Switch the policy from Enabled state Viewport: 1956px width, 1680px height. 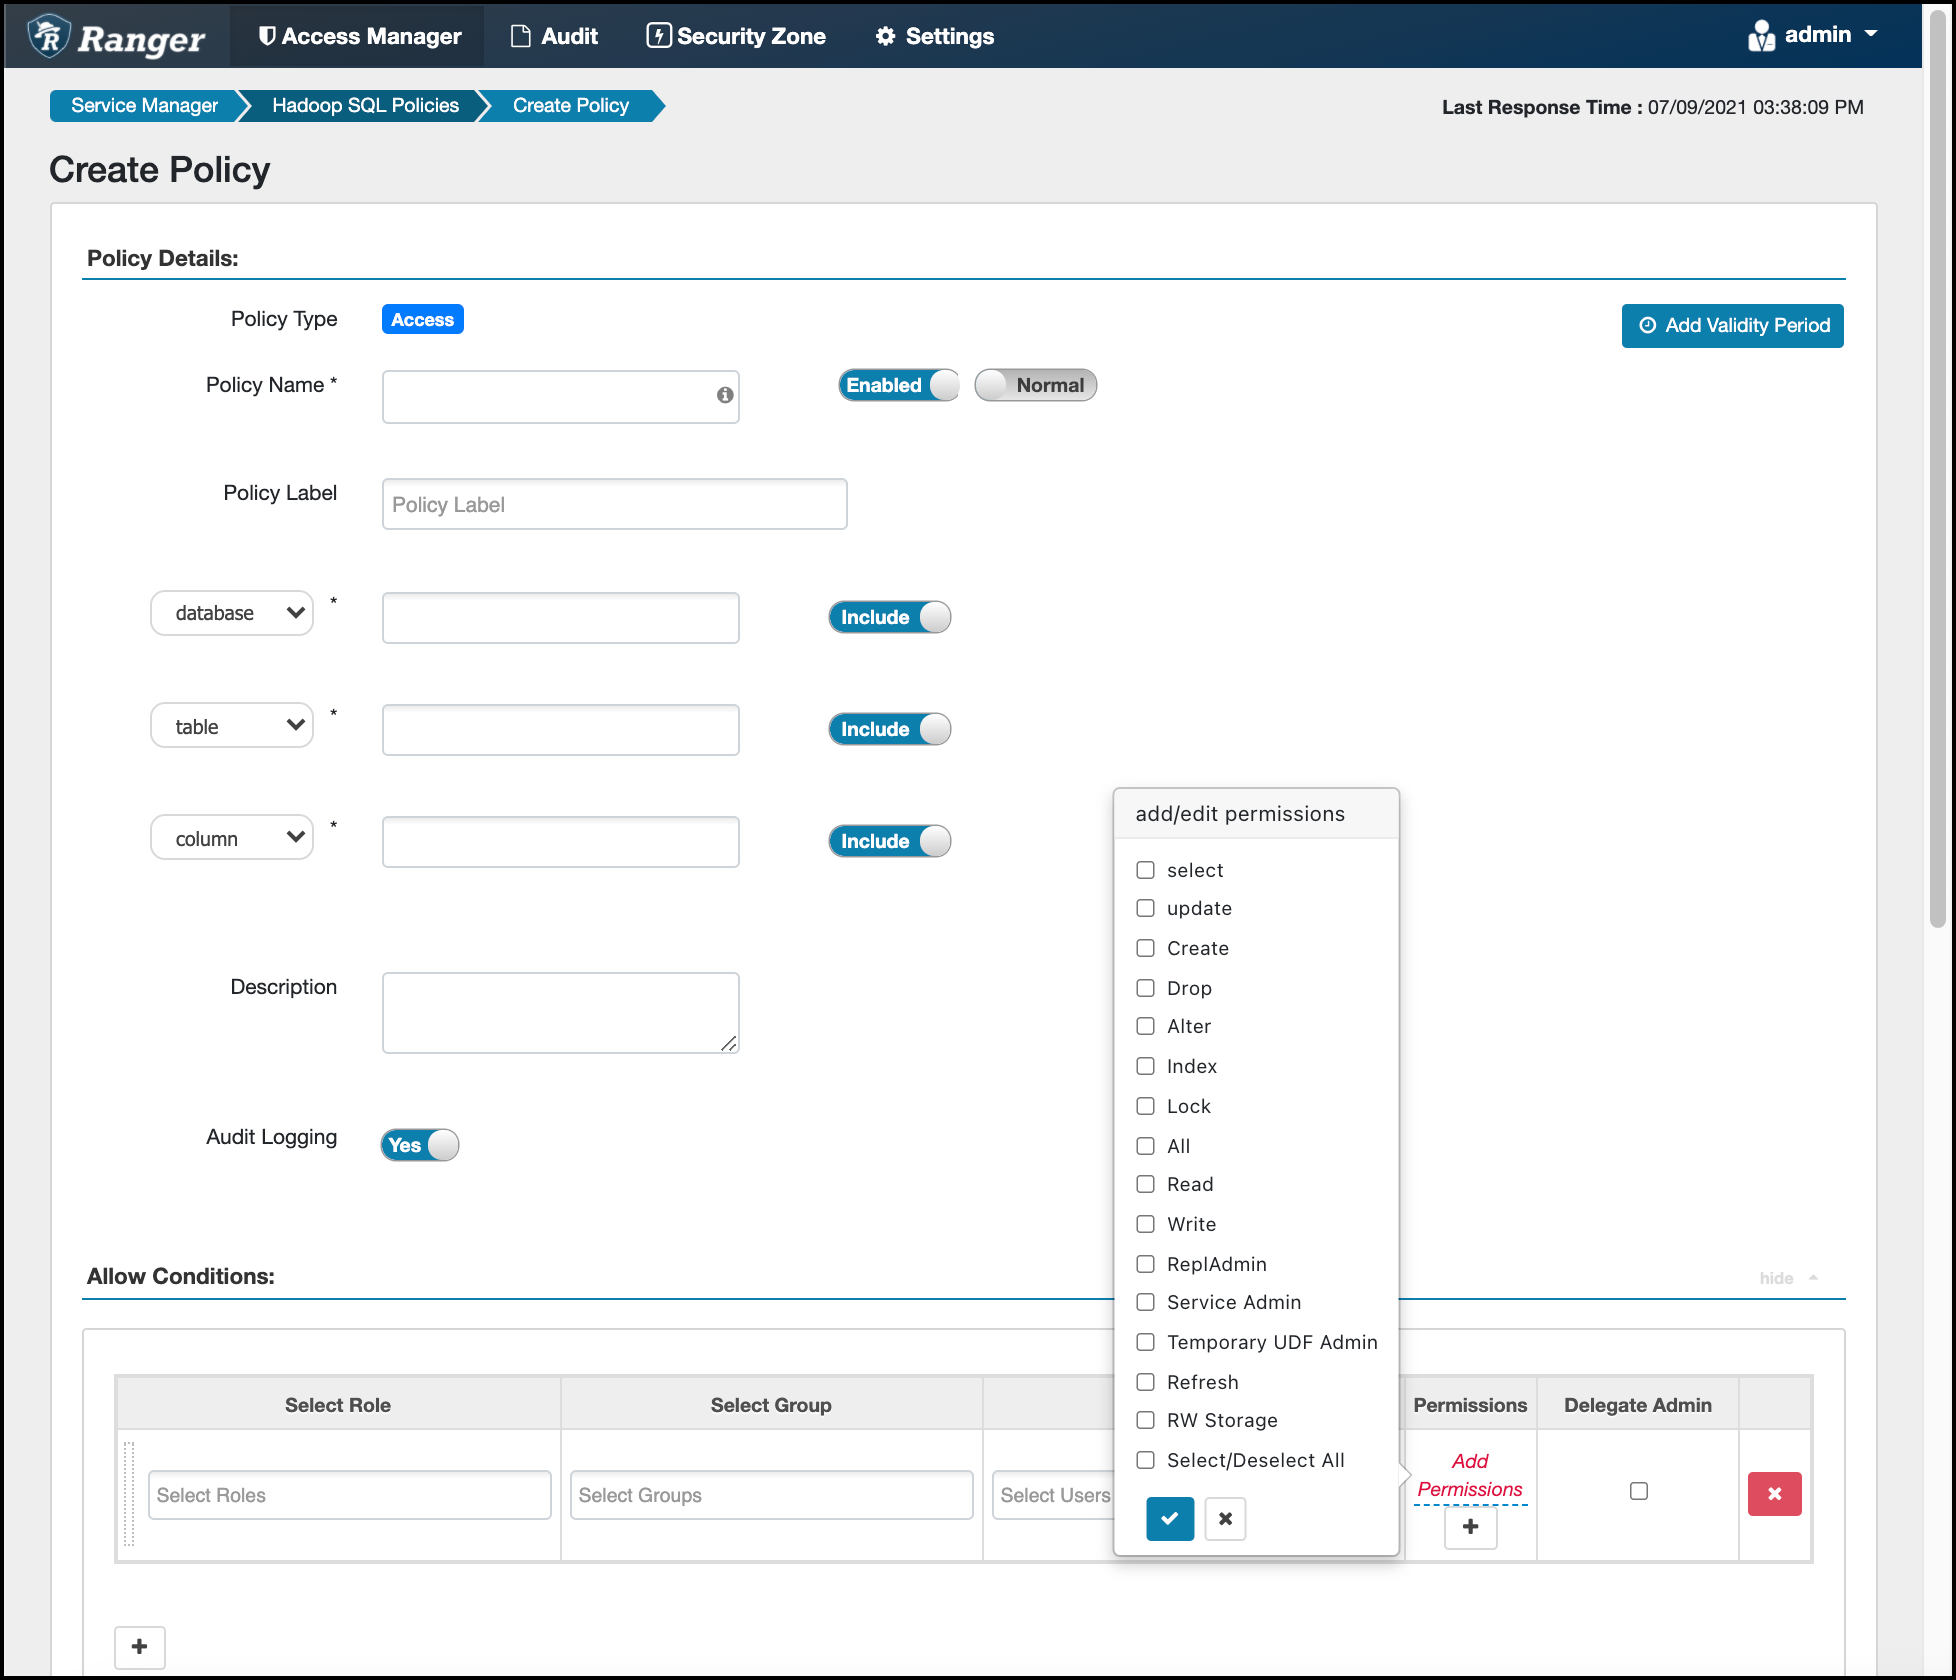897,385
